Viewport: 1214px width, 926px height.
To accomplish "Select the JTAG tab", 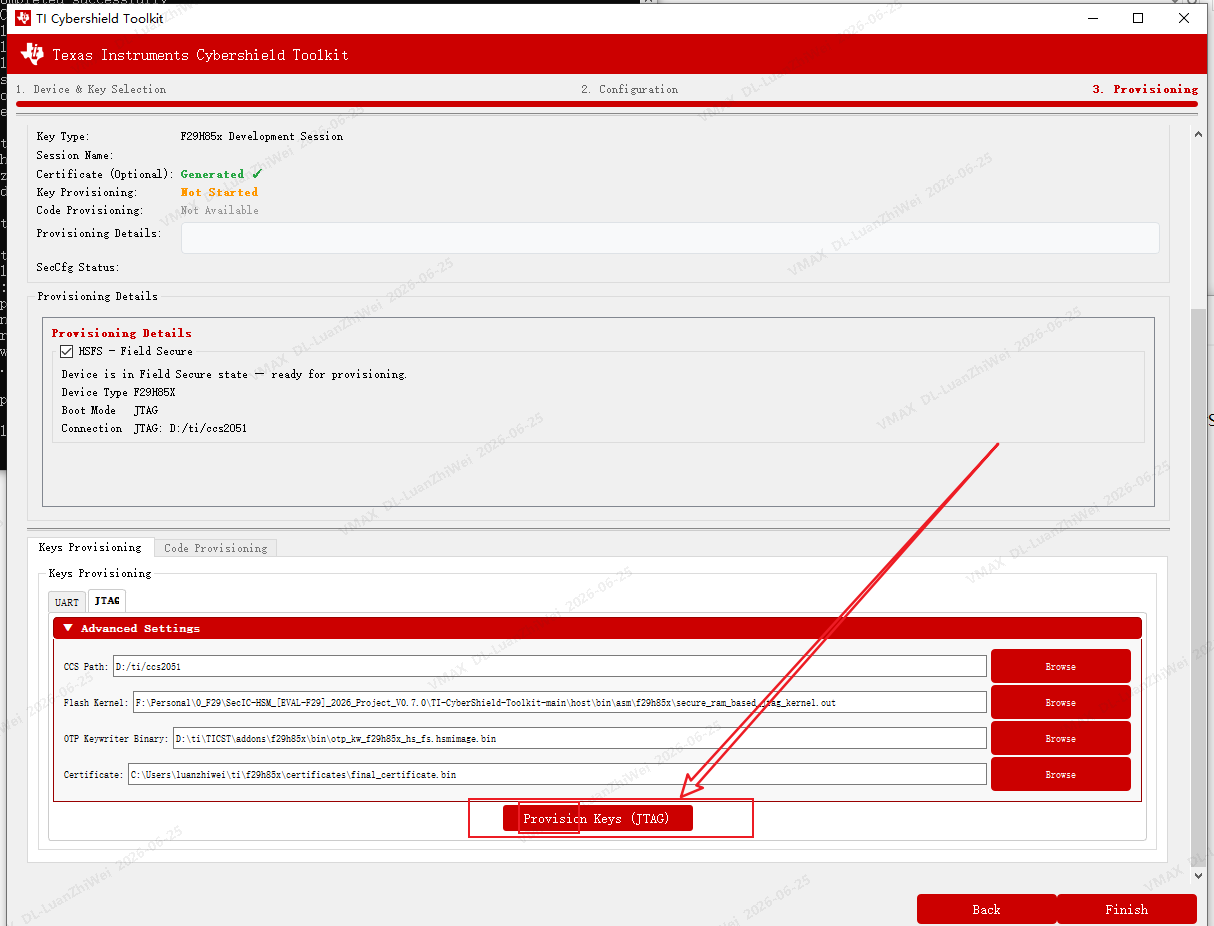I will [107, 601].
